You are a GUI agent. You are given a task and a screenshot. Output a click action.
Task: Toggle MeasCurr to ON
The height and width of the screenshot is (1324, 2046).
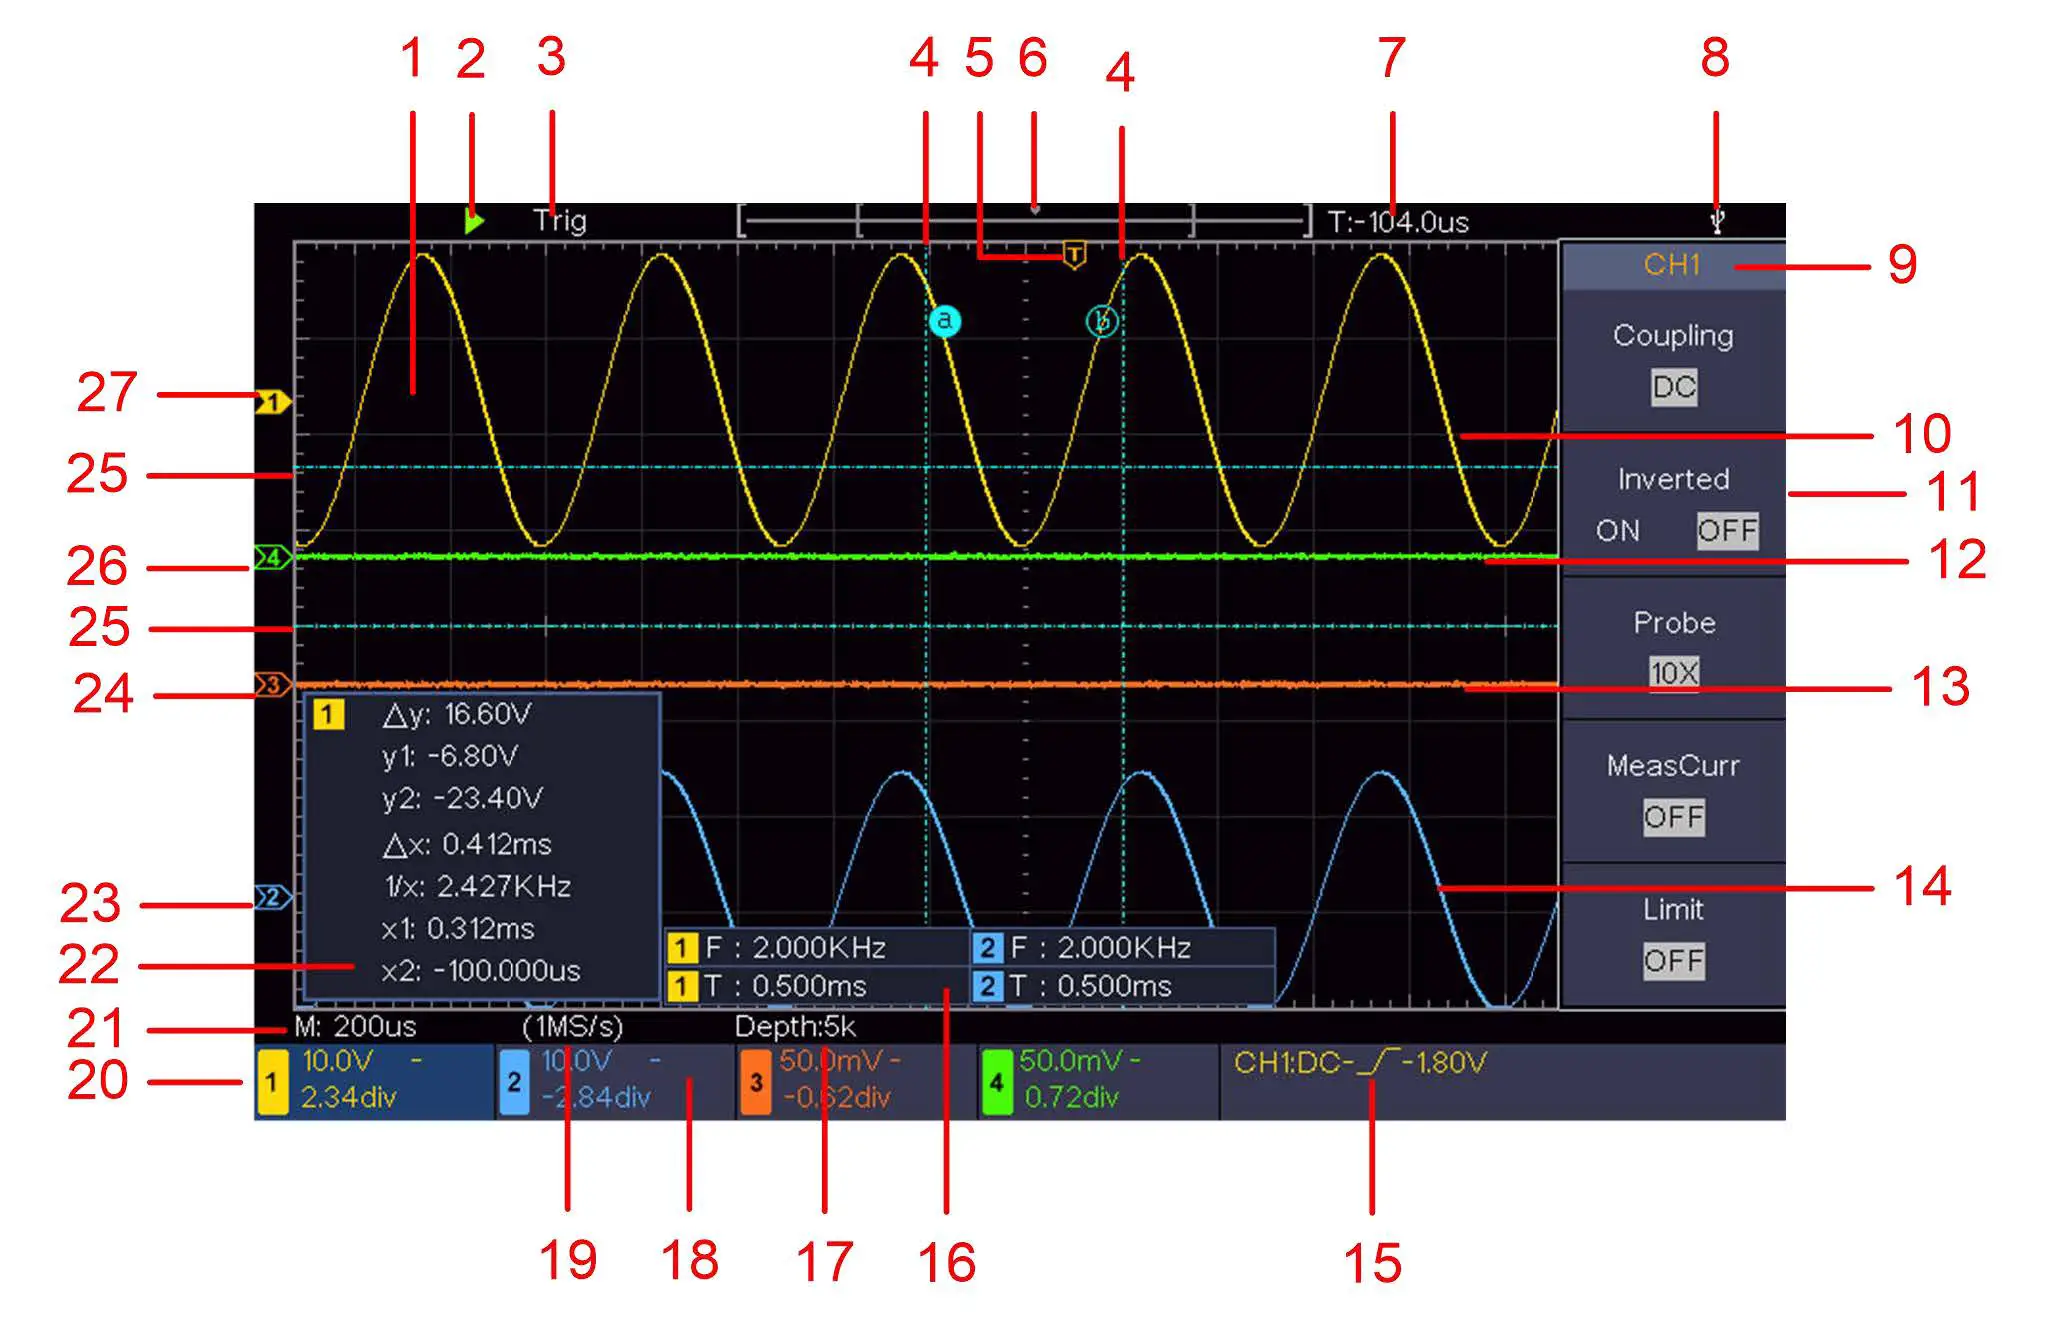[x=1674, y=818]
